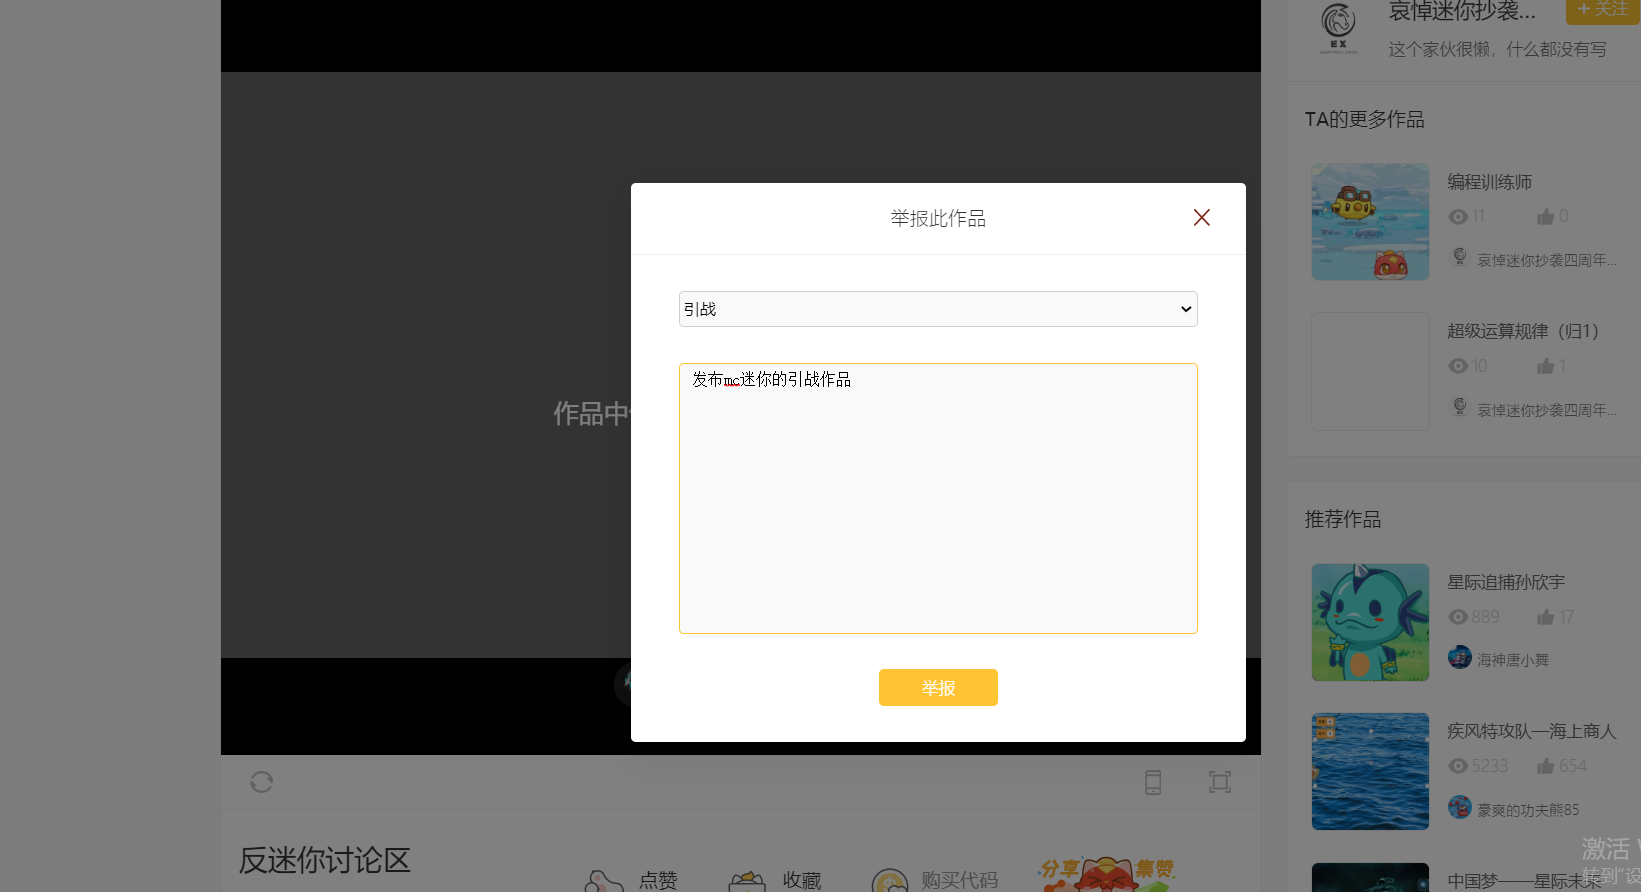
Task: Click the 推荐作品 heading
Action: pyautogui.click(x=1343, y=519)
